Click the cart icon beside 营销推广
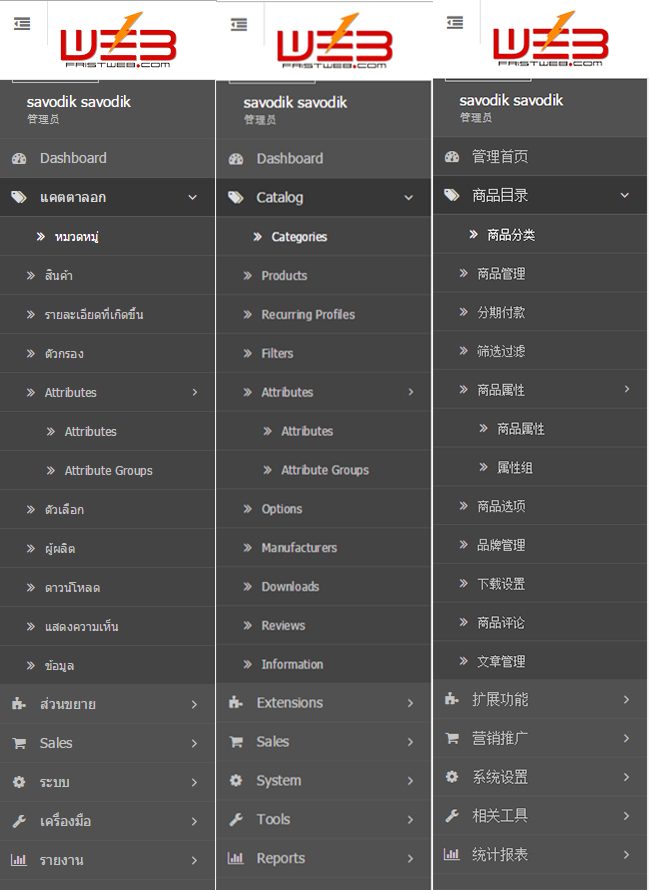The height and width of the screenshot is (890, 650). [x=452, y=739]
